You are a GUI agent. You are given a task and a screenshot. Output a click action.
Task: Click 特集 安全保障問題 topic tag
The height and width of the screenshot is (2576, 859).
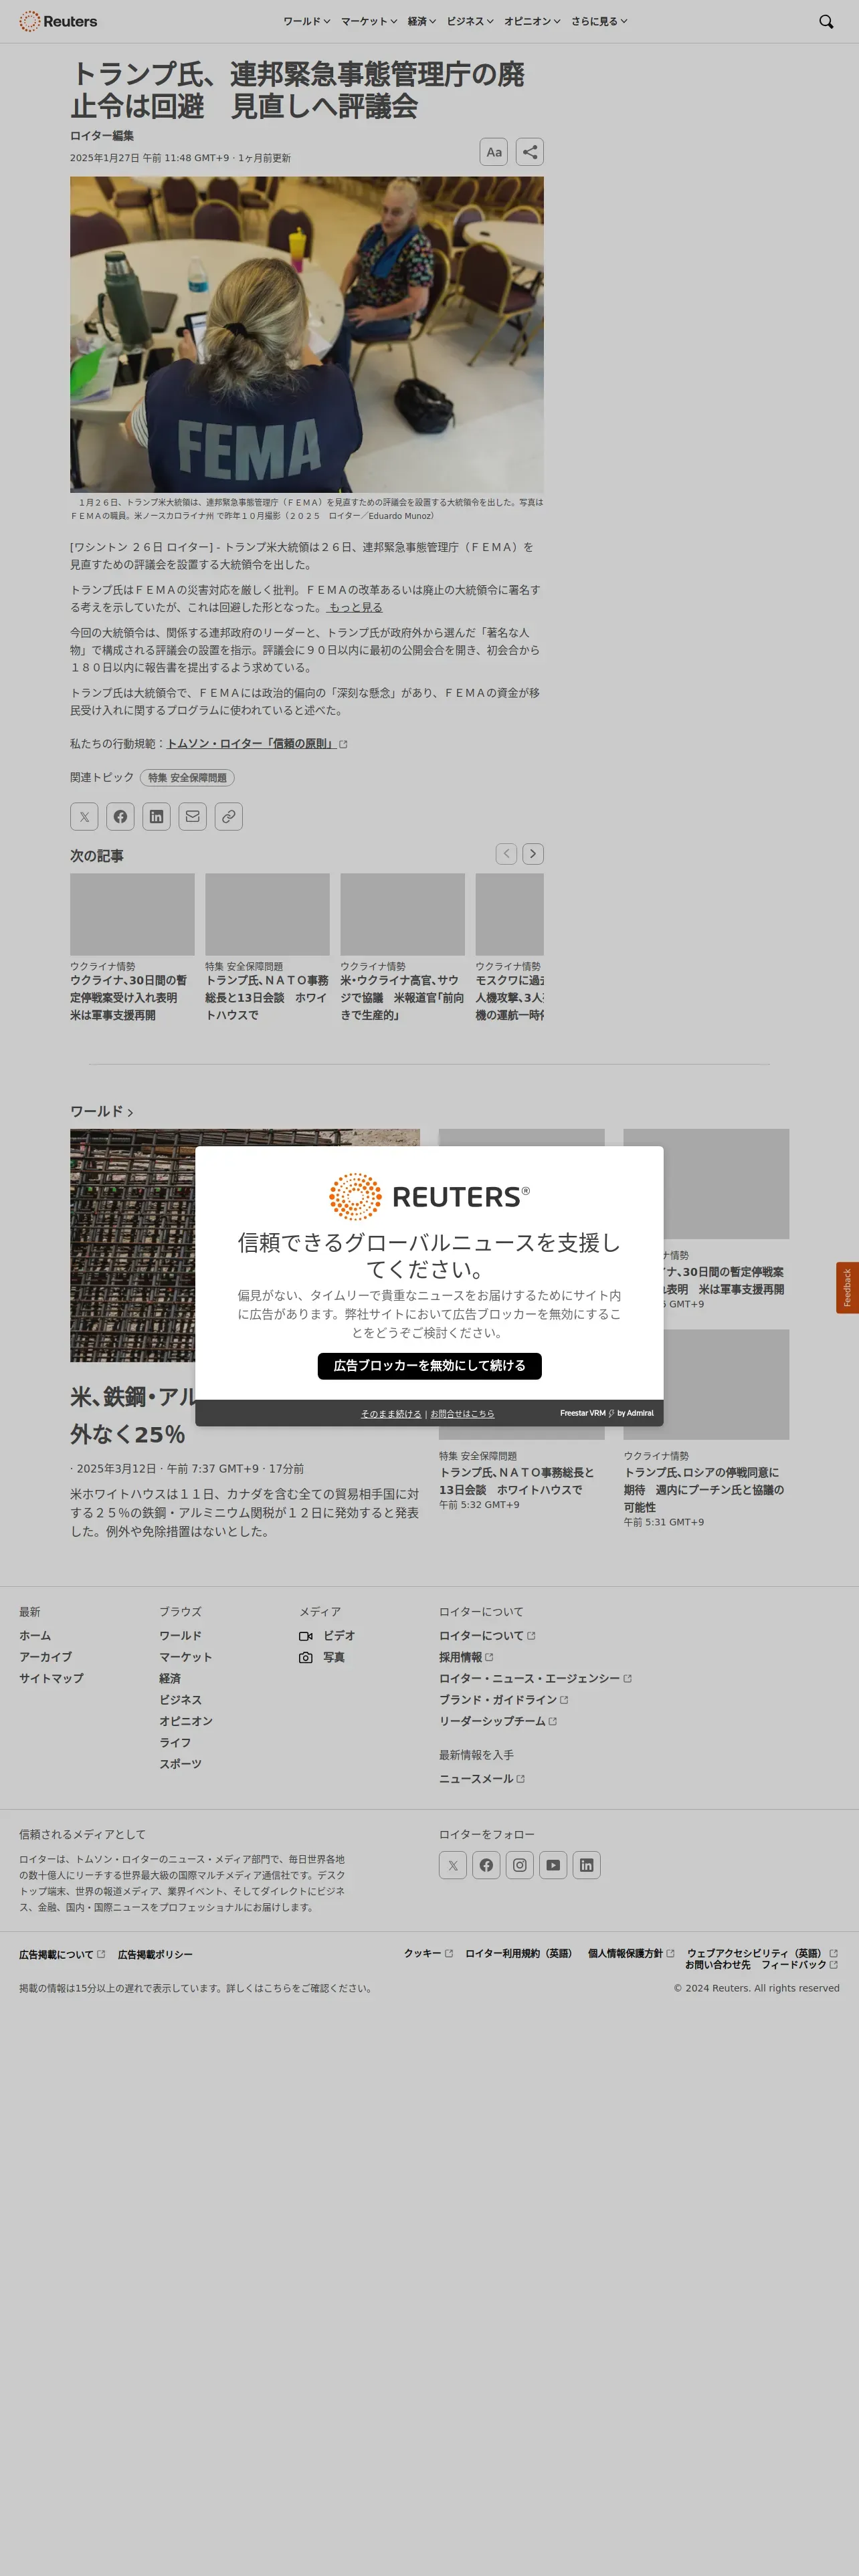pyautogui.click(x=187, y=778)
